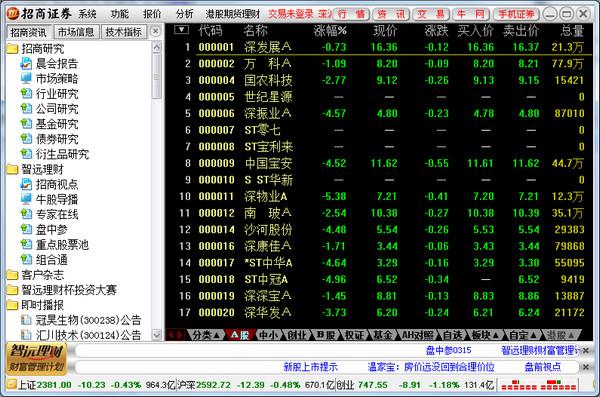The width and height of the screenshot is (600, 397).
Task: Click the 公司研究 document icon
Action: click(26, 109)
